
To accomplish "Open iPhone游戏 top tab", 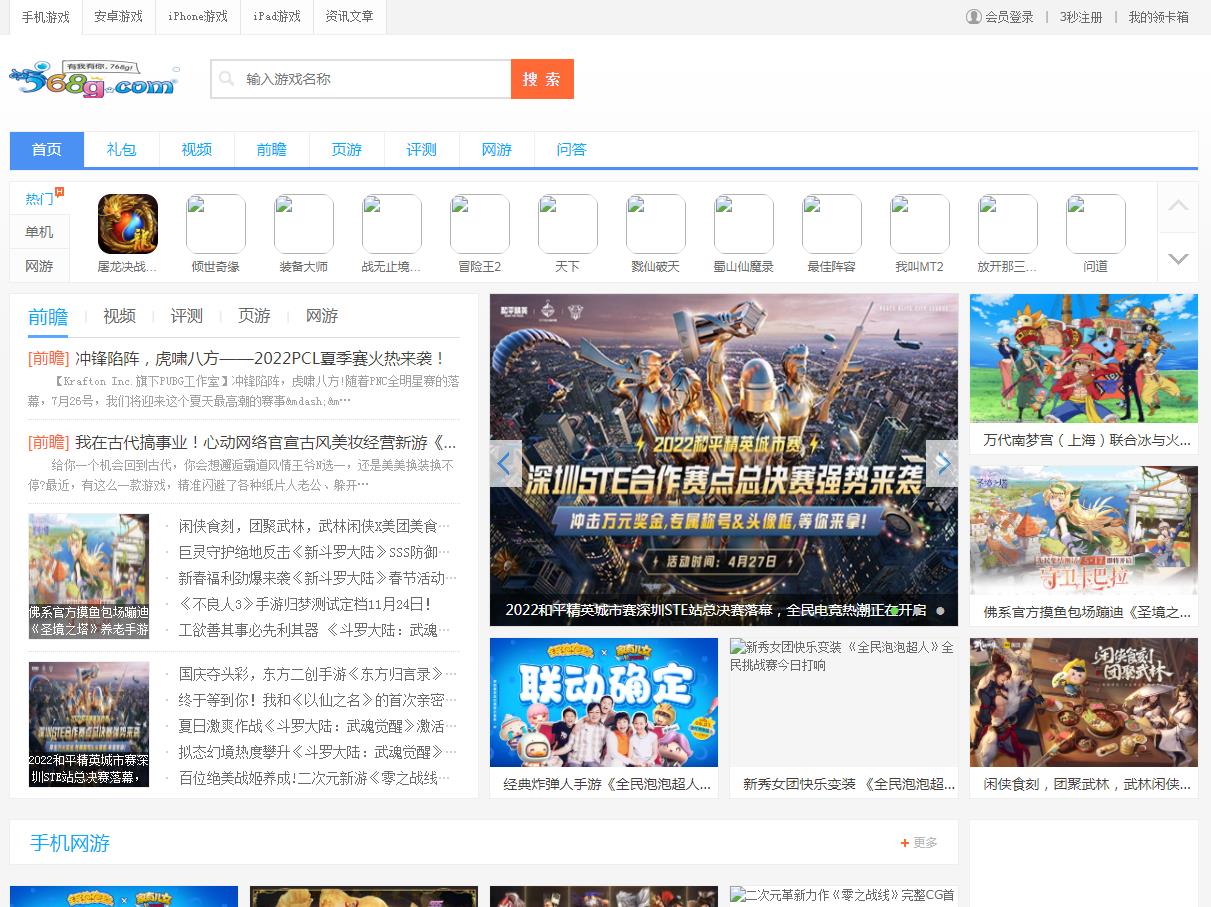I will 198,17.
